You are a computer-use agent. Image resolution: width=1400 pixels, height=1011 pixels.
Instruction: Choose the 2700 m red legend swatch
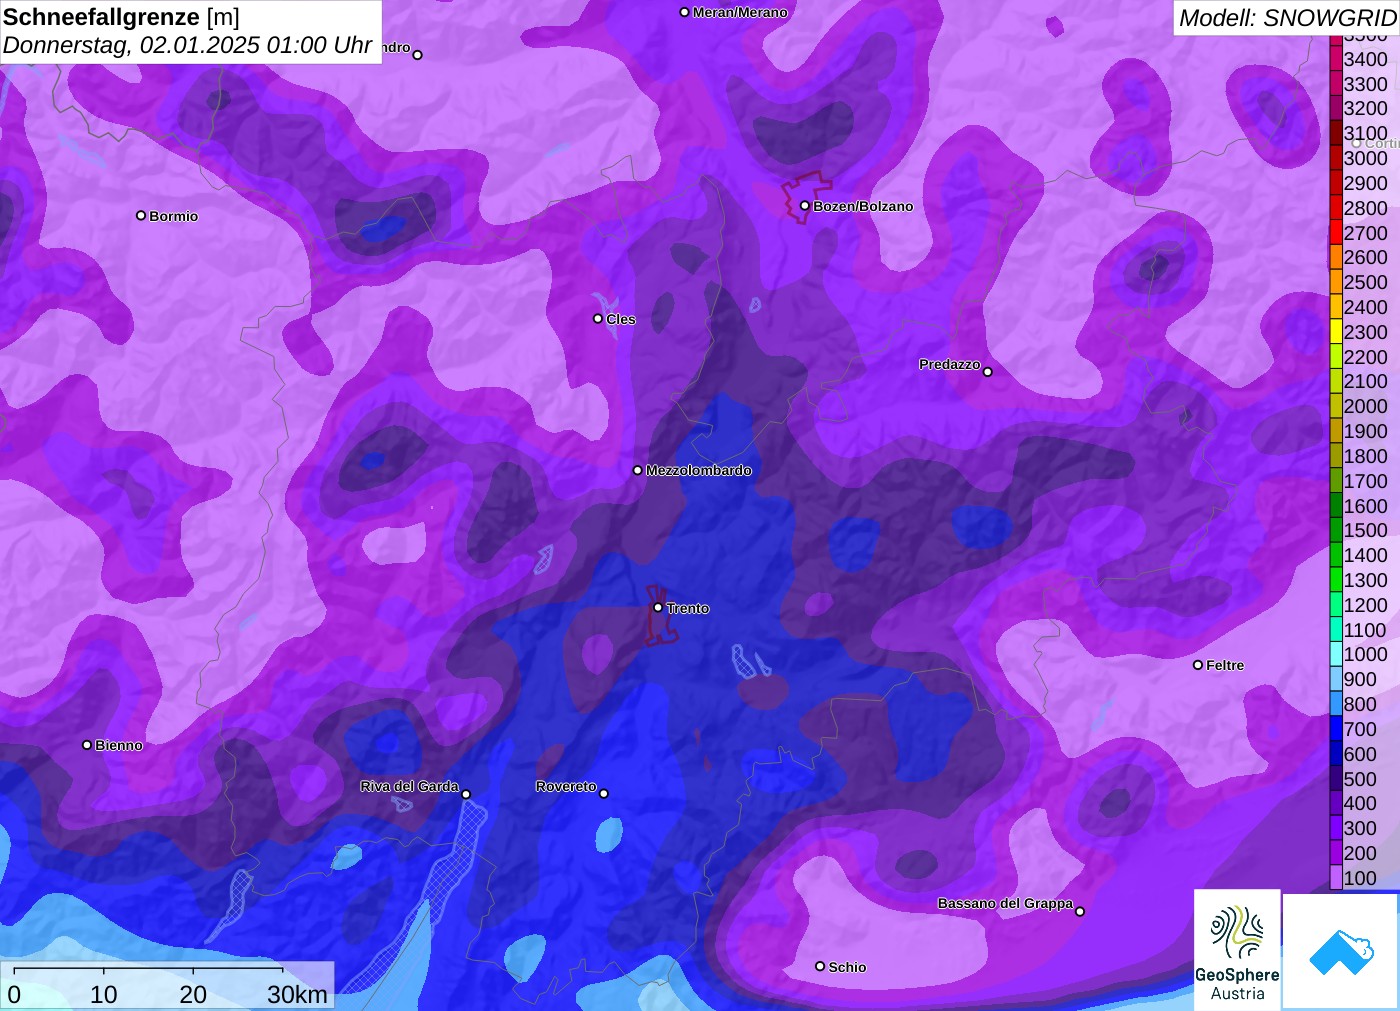point(1336,233)
